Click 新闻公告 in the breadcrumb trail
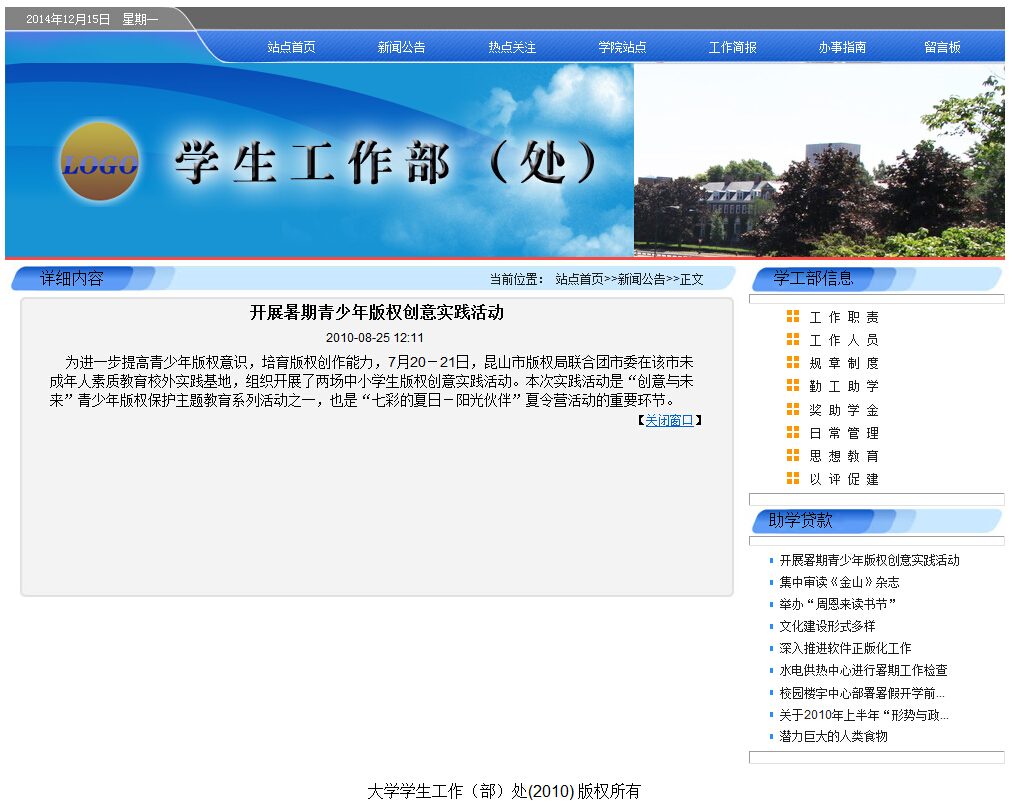This screenshot has height=808, width=1025. 642,279
